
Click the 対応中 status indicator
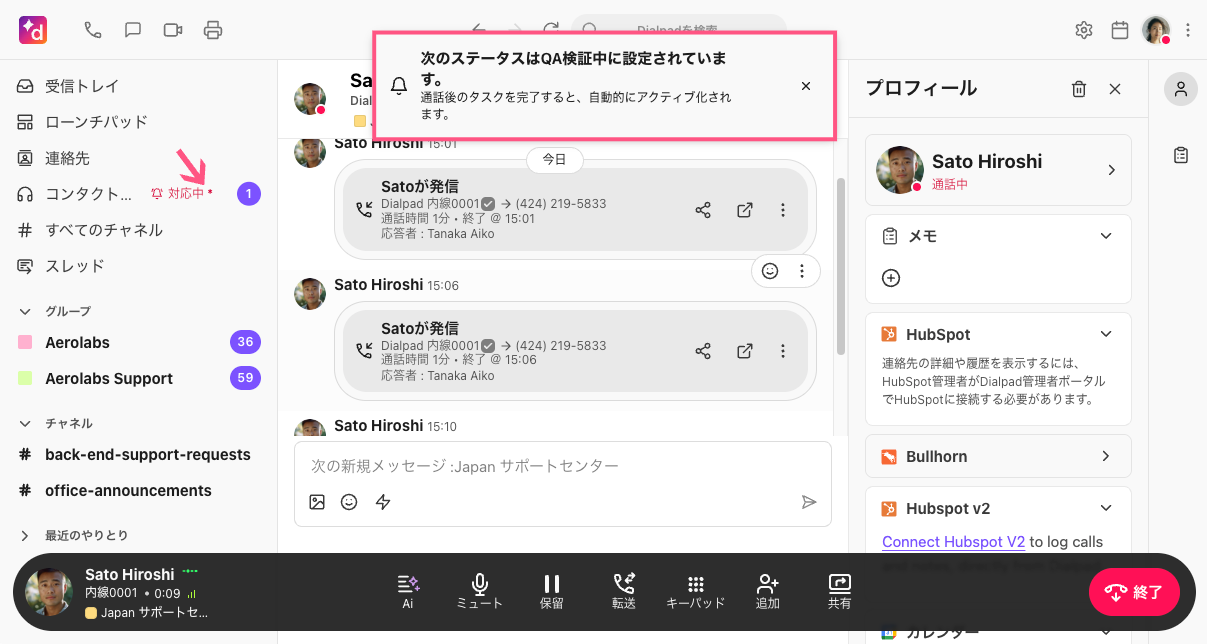182,193
